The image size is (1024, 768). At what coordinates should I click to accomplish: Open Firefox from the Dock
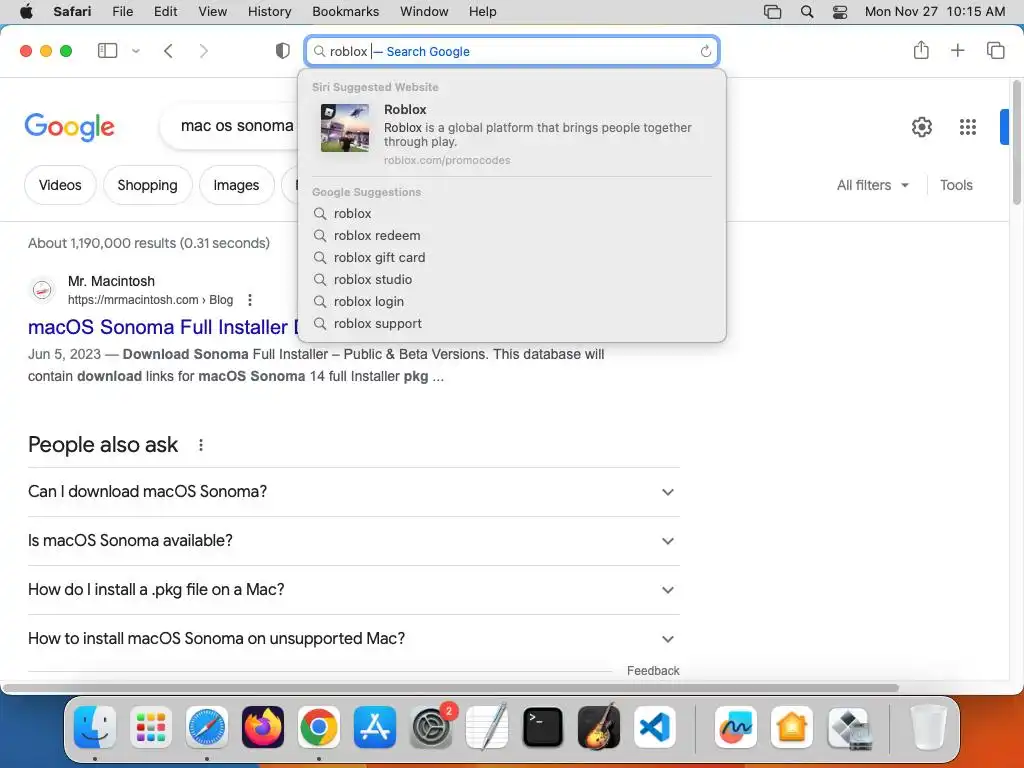point(263,727)
